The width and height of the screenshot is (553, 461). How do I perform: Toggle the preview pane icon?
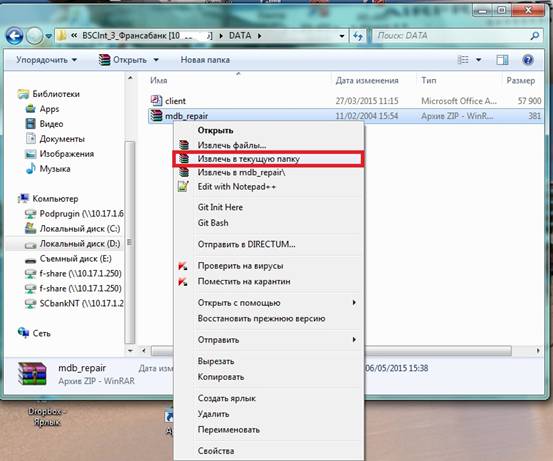[502, 60]
